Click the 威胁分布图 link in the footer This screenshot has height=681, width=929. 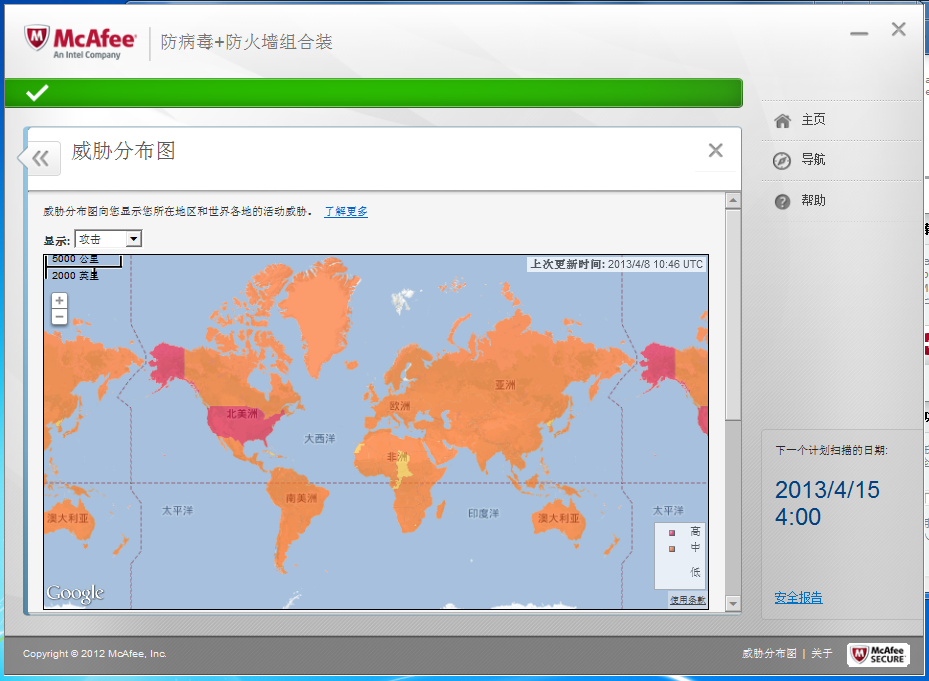(769, 654)
